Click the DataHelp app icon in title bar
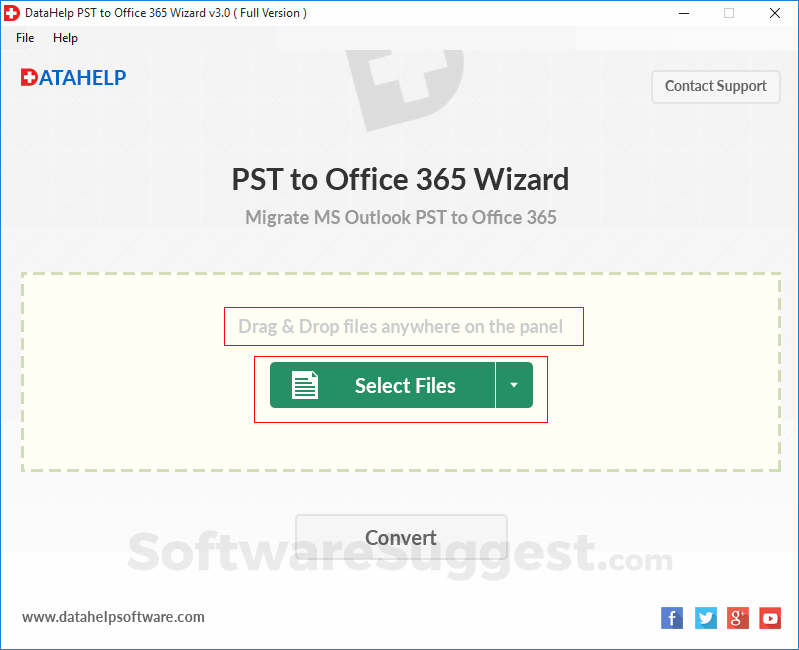799x650 pixels. (11, 13)
